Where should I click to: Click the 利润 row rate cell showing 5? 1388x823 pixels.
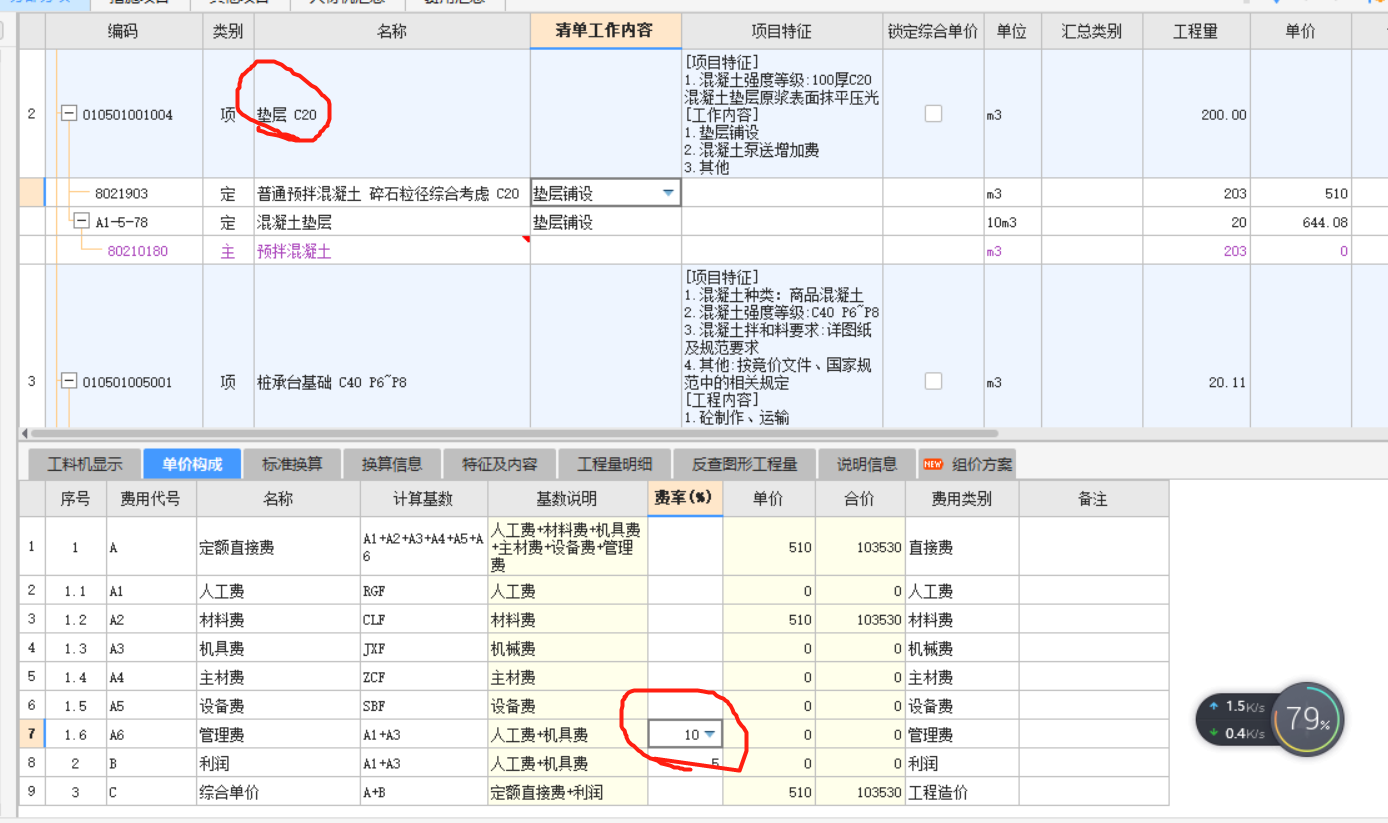[x=685, y=763]
